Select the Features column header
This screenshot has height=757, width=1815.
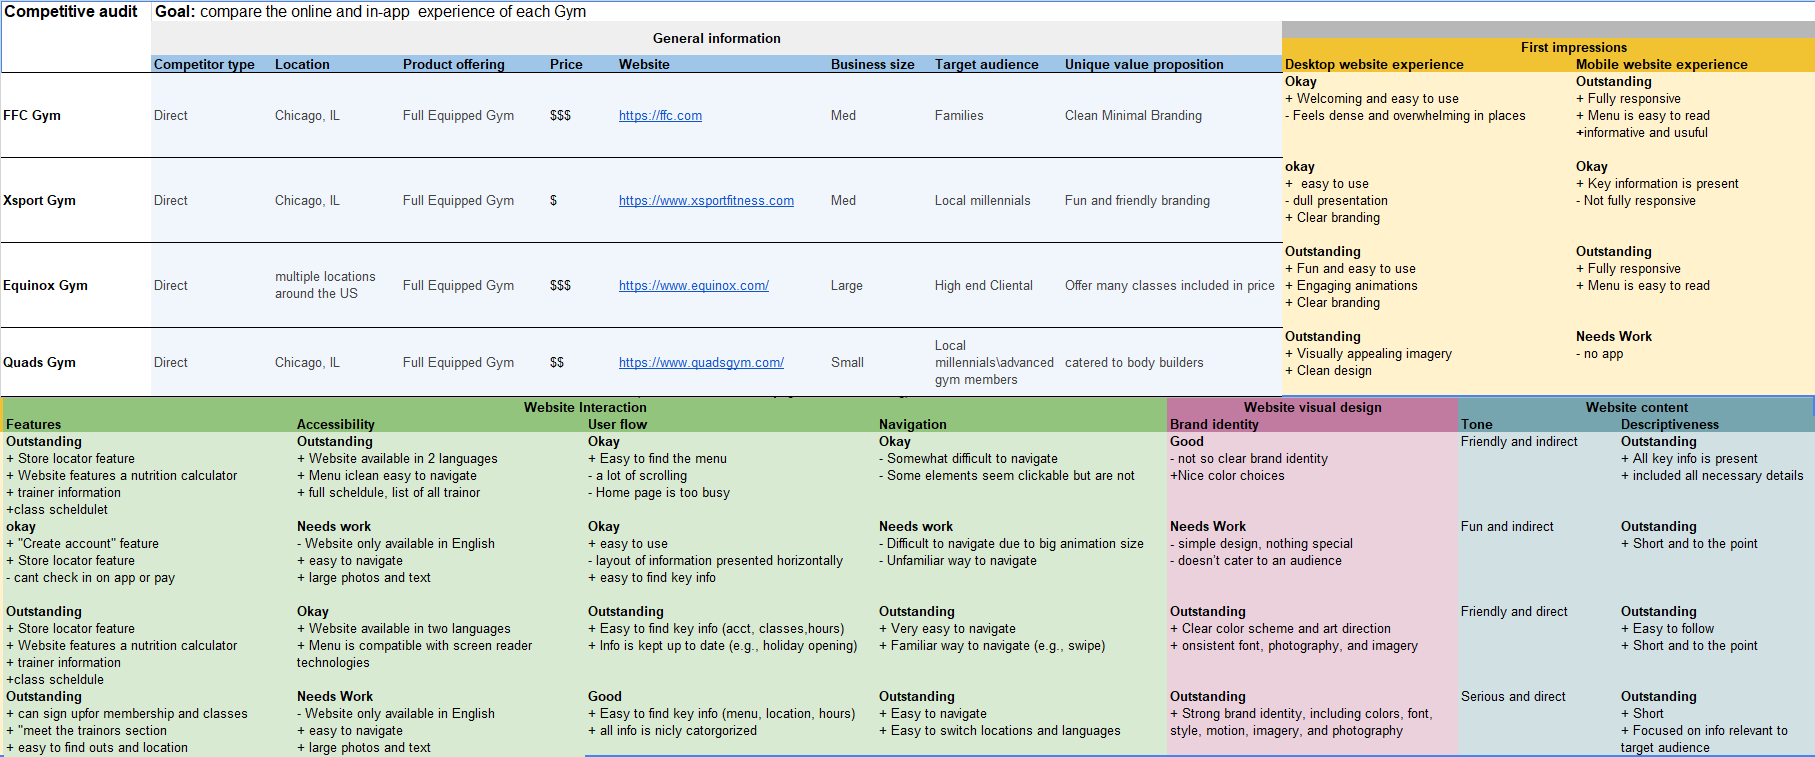(x=33, y=424)
